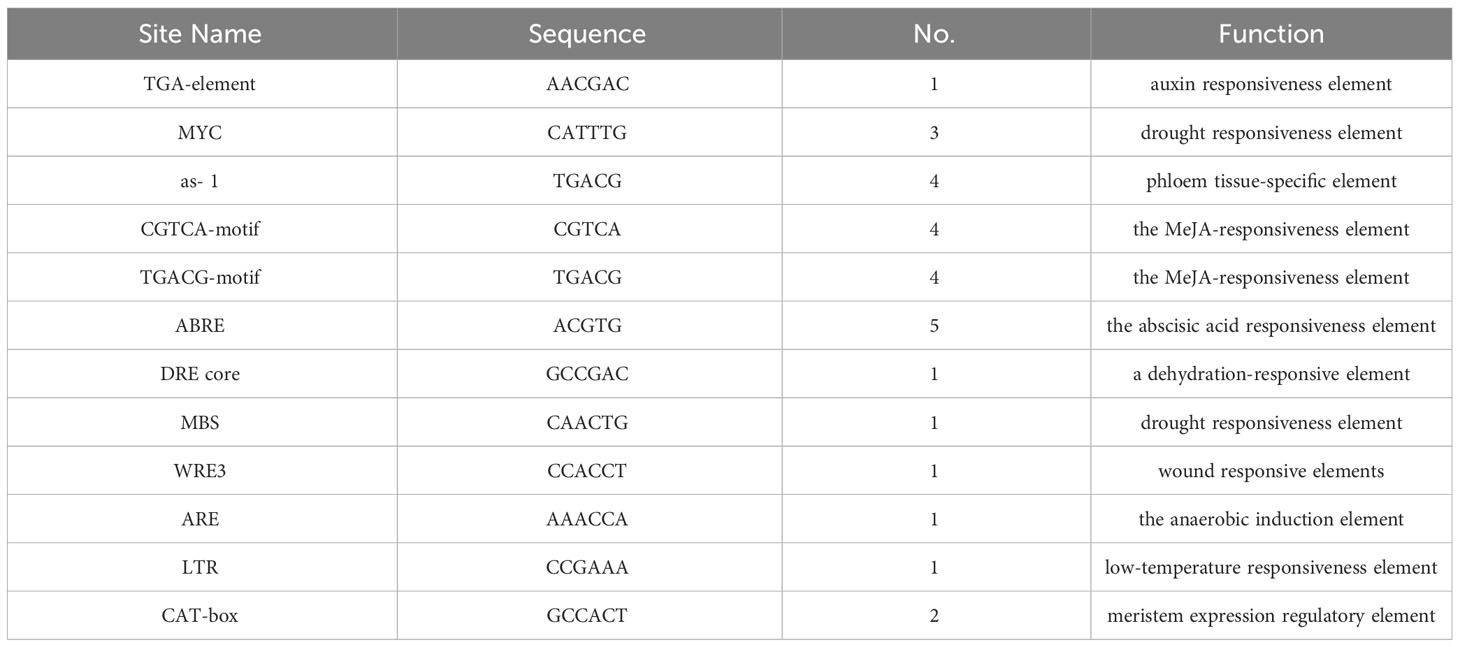This screenshot has height=647, width=1460.
Task: Select meristem expression regulatory element cell
Action: tap(1271, 616)
